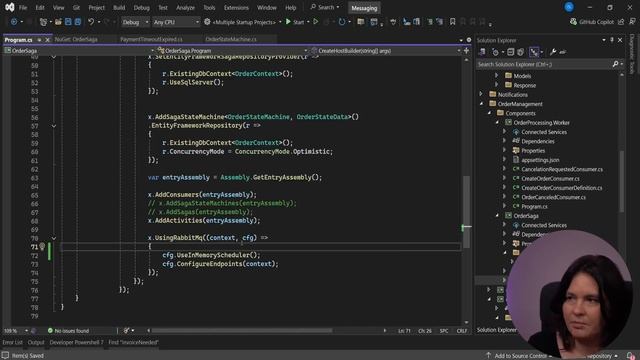The width and height of the screenshot is (640, 360).
Task: Click the lightbulb quick actions icon on line 71
Action: coord(42,246)
